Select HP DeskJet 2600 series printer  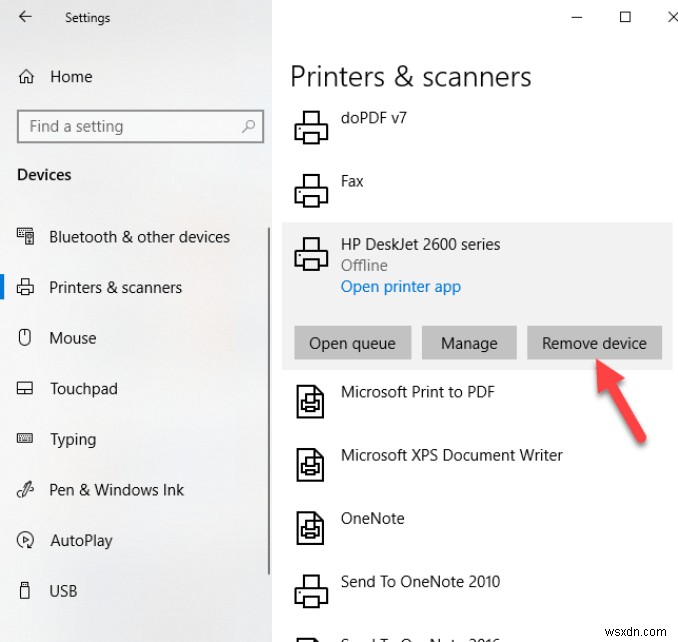tap(420, 244)
